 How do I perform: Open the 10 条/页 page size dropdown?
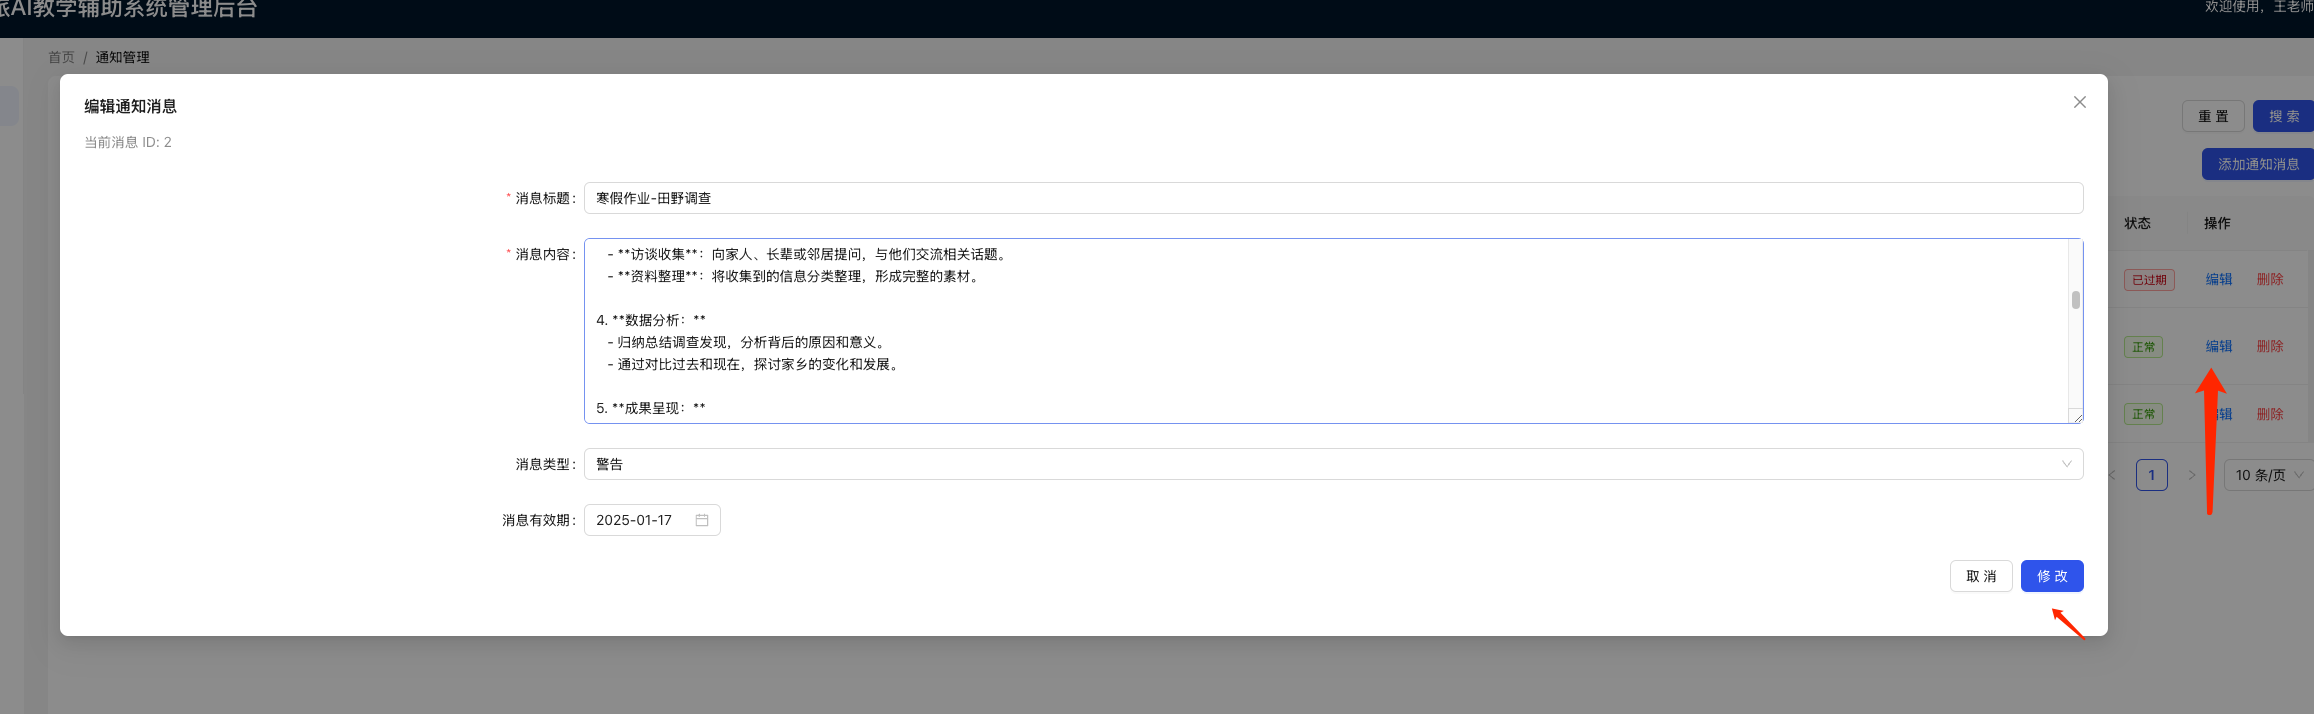(2268, 475)
